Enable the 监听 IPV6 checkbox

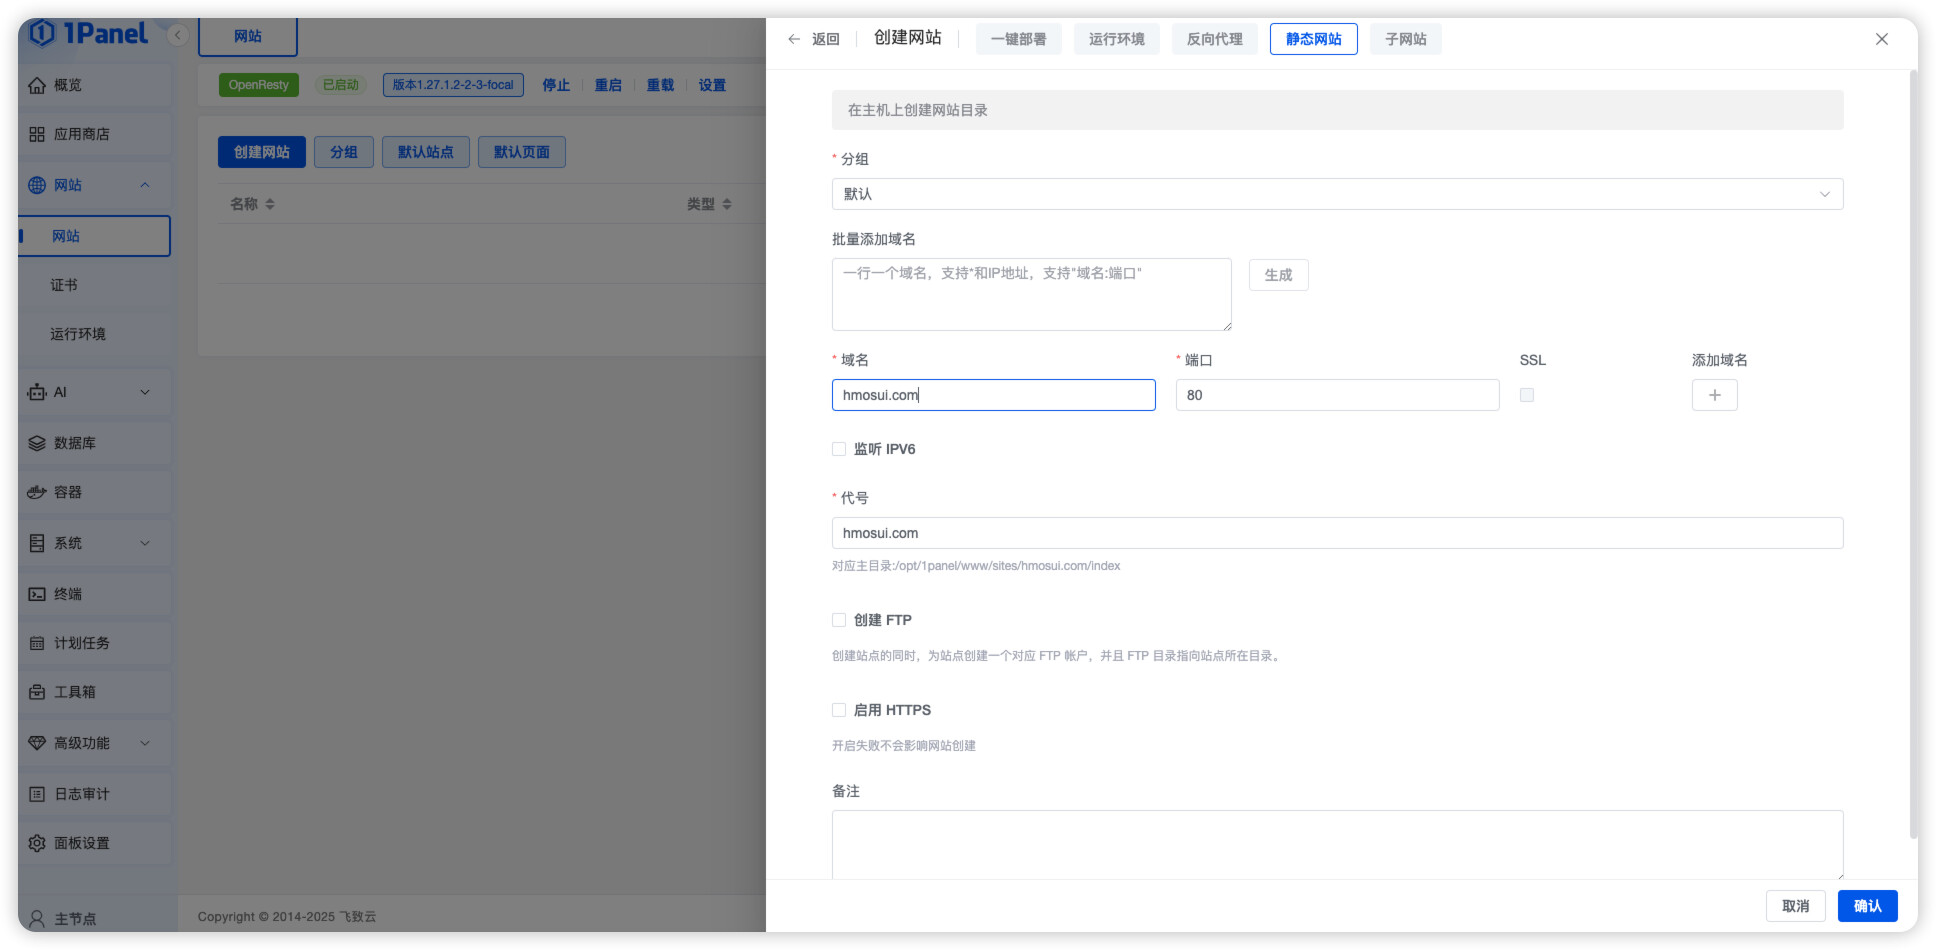point(839,449)
